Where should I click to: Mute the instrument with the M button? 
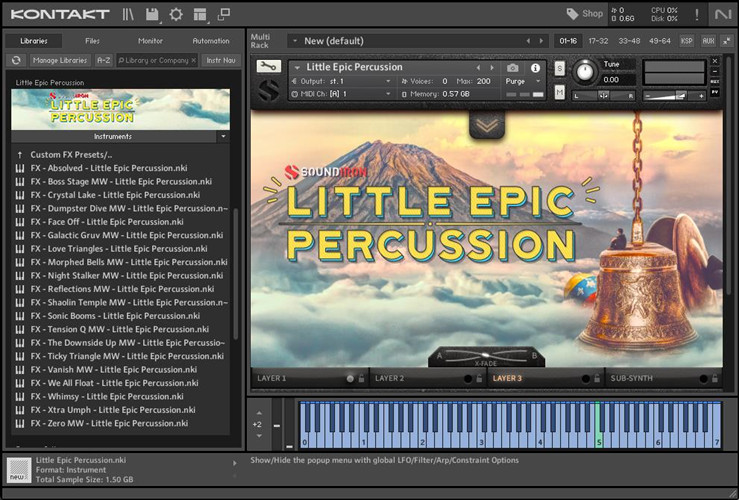click(559, 92)
